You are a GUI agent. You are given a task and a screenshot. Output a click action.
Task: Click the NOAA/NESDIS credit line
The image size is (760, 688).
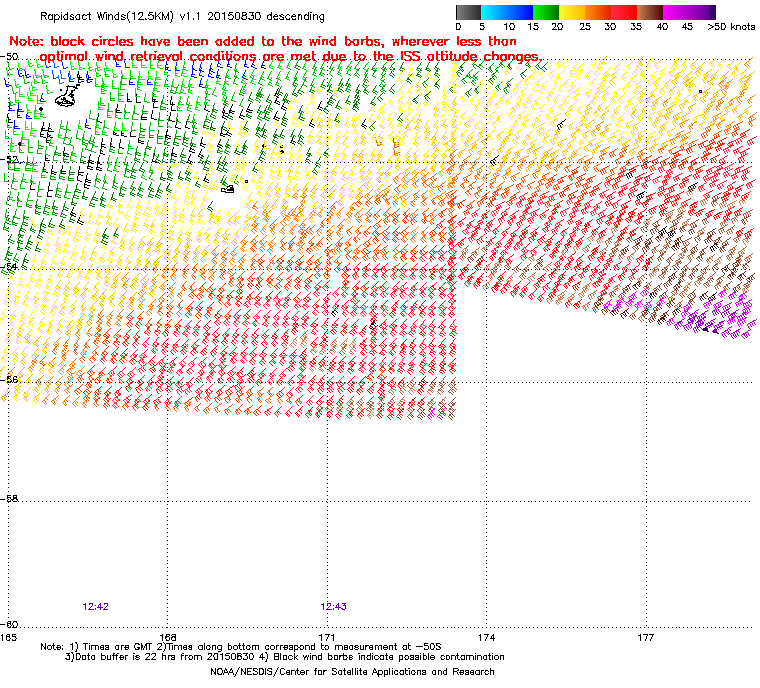pos(352,672)
